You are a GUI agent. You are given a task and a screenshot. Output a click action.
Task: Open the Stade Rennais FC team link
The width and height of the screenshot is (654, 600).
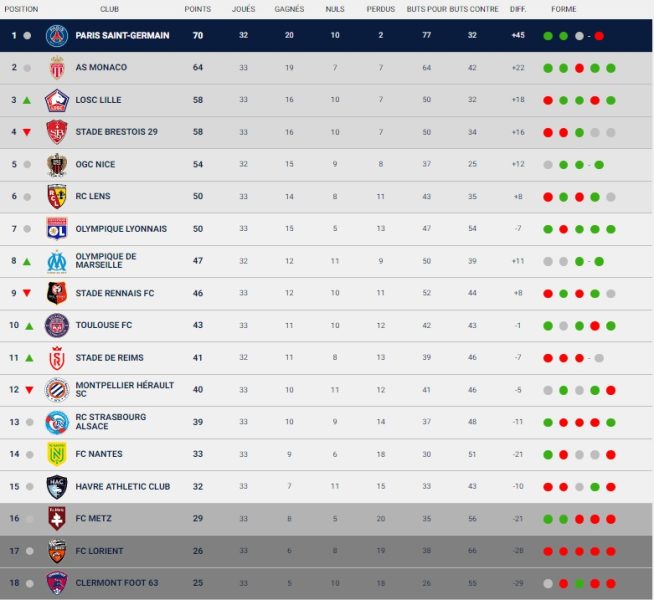pyautogui.click(x=115, y=294)
